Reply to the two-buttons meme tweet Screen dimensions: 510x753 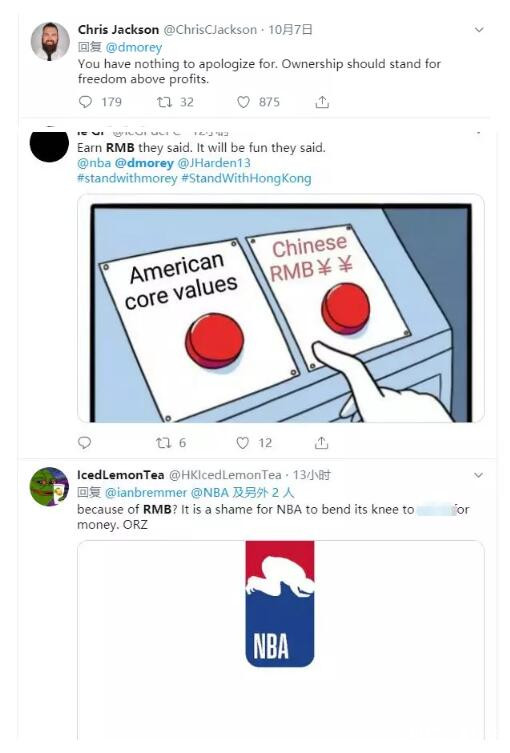[85, 443]
